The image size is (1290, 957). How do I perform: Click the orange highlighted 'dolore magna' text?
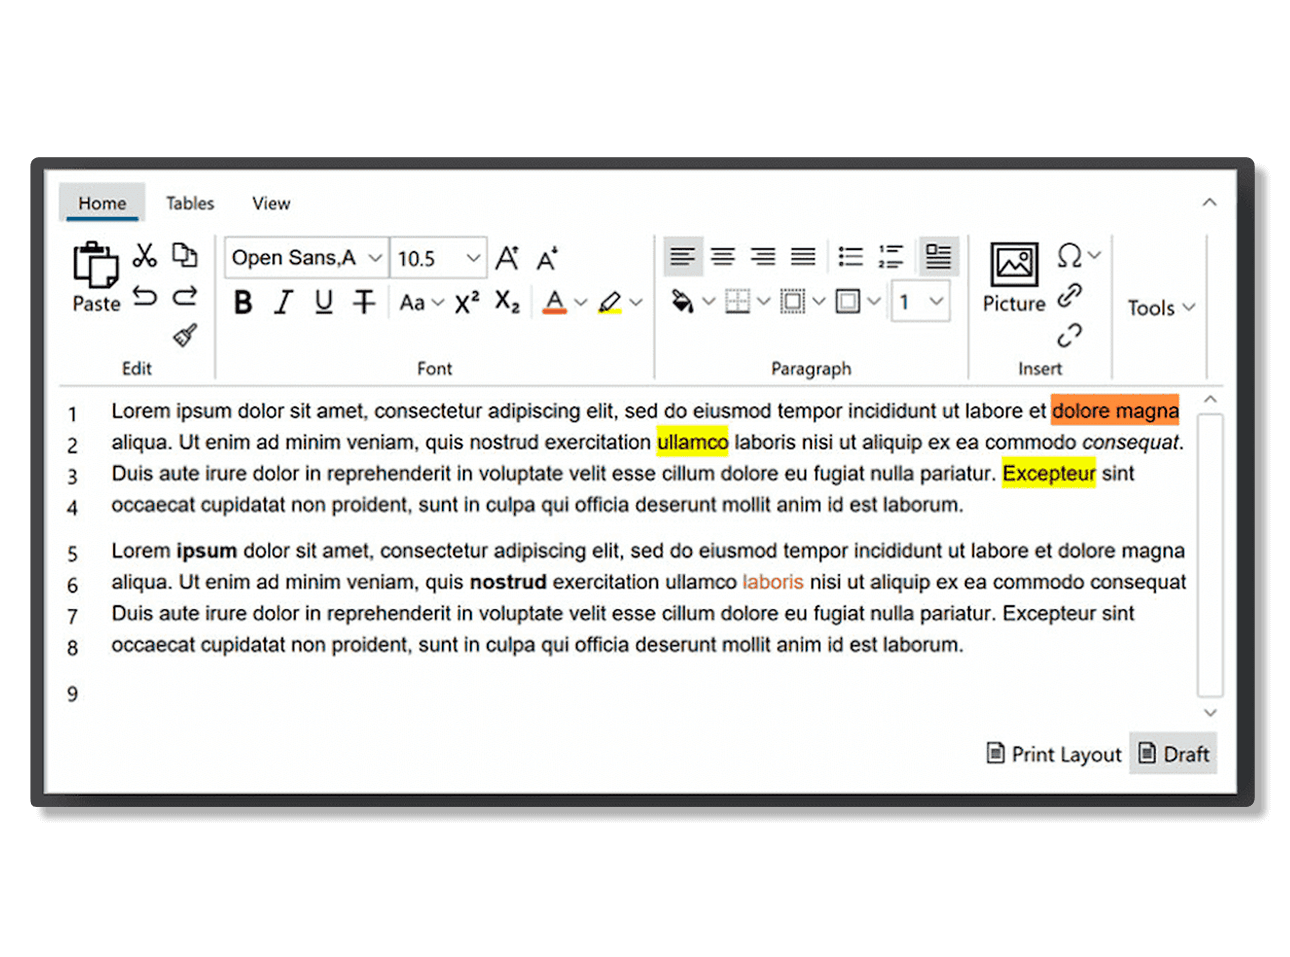[x=1115, y=411]
